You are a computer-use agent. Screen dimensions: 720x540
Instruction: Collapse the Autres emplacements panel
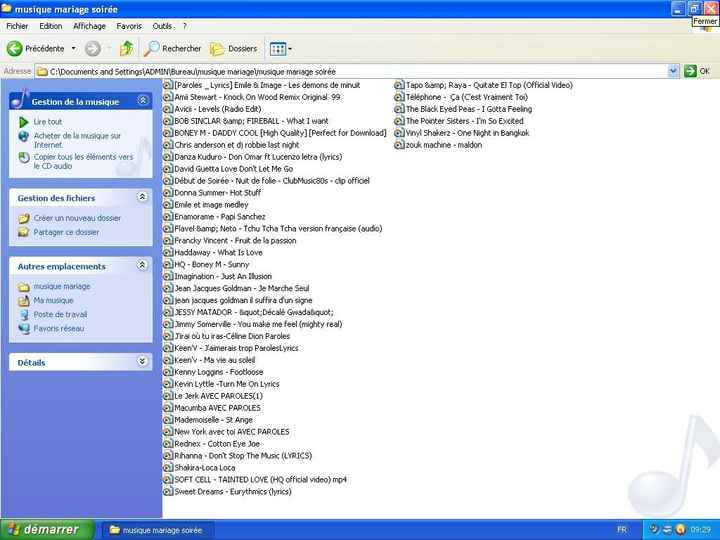[142, 265]
